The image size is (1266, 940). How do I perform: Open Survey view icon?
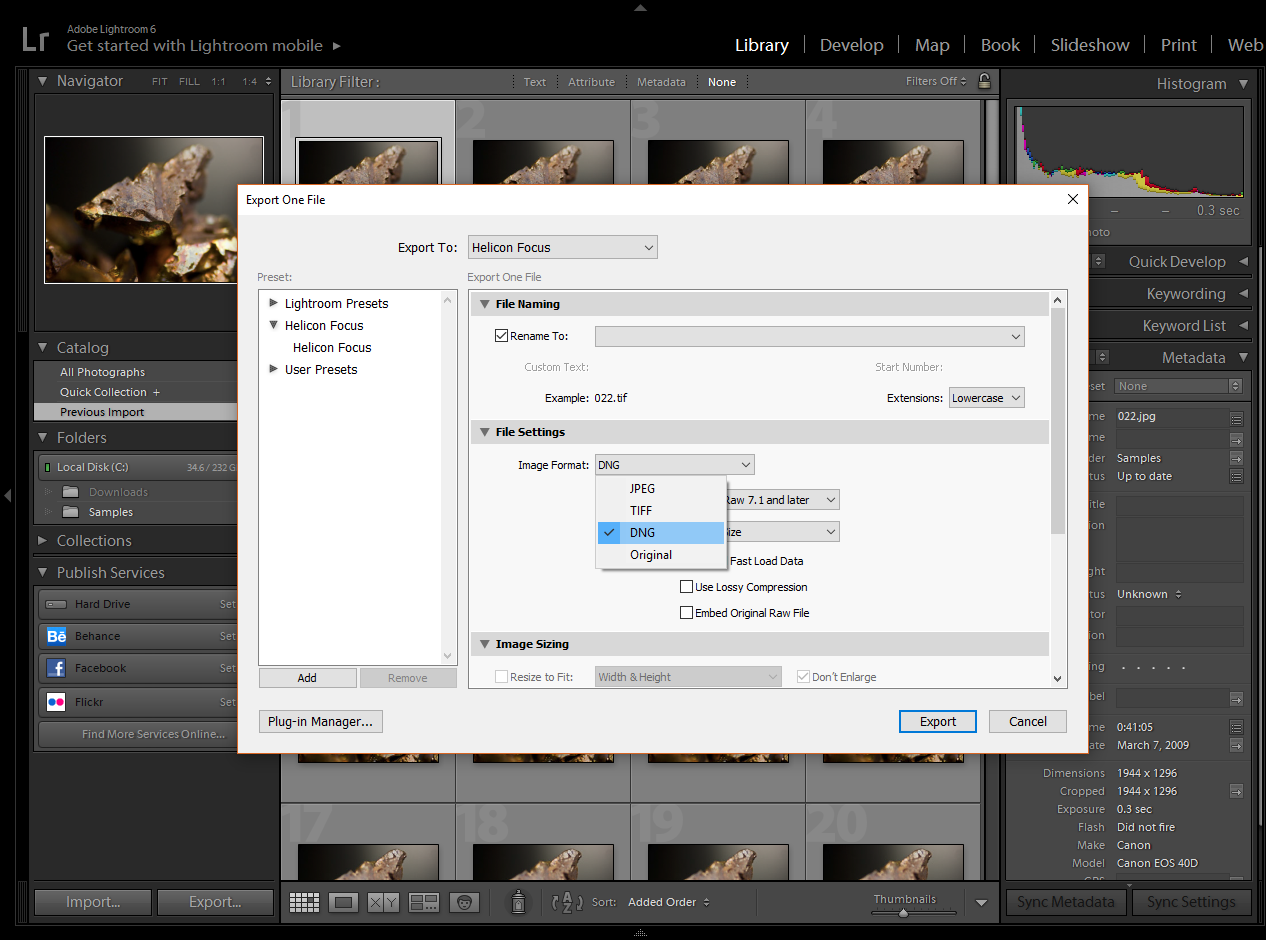pos(424,902)
